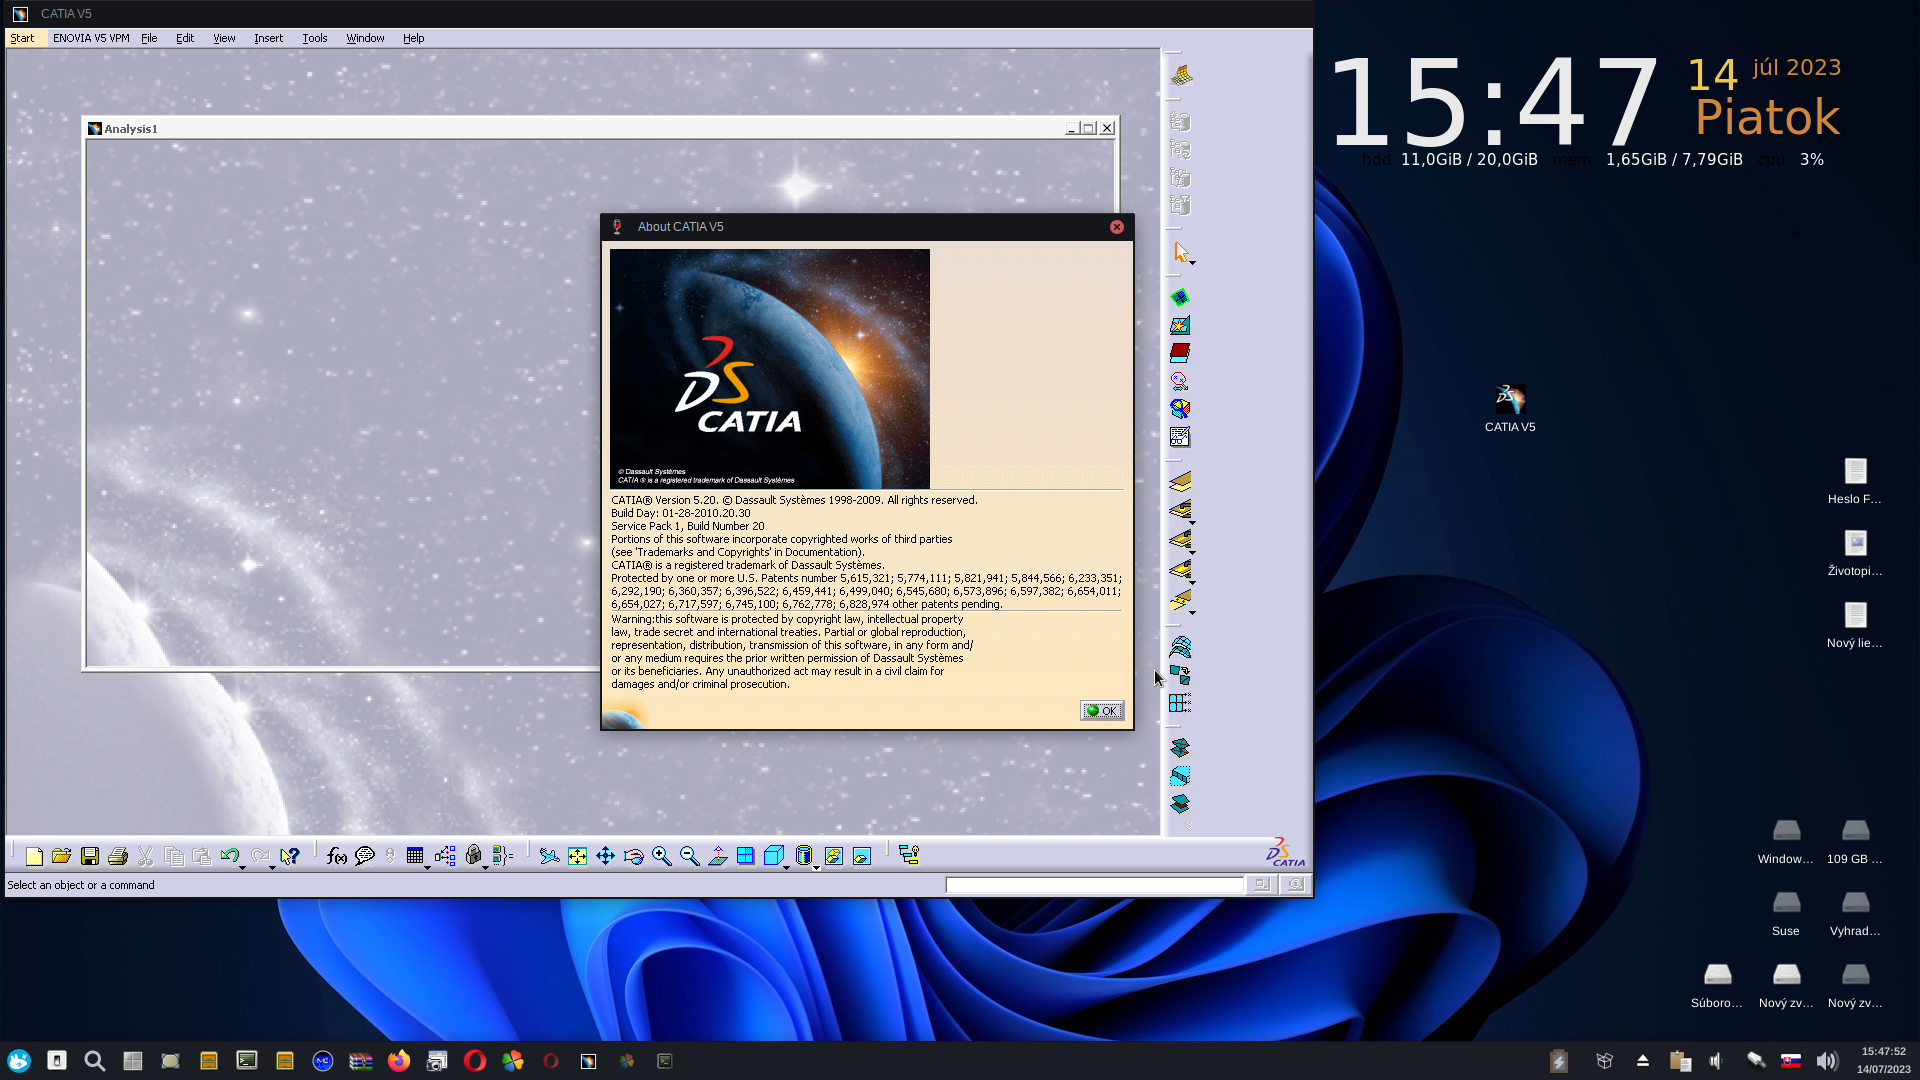Screen dimensions: 1920x1080
Task: Expand the Undo history dropdown arrow
Action: [243, 867]
